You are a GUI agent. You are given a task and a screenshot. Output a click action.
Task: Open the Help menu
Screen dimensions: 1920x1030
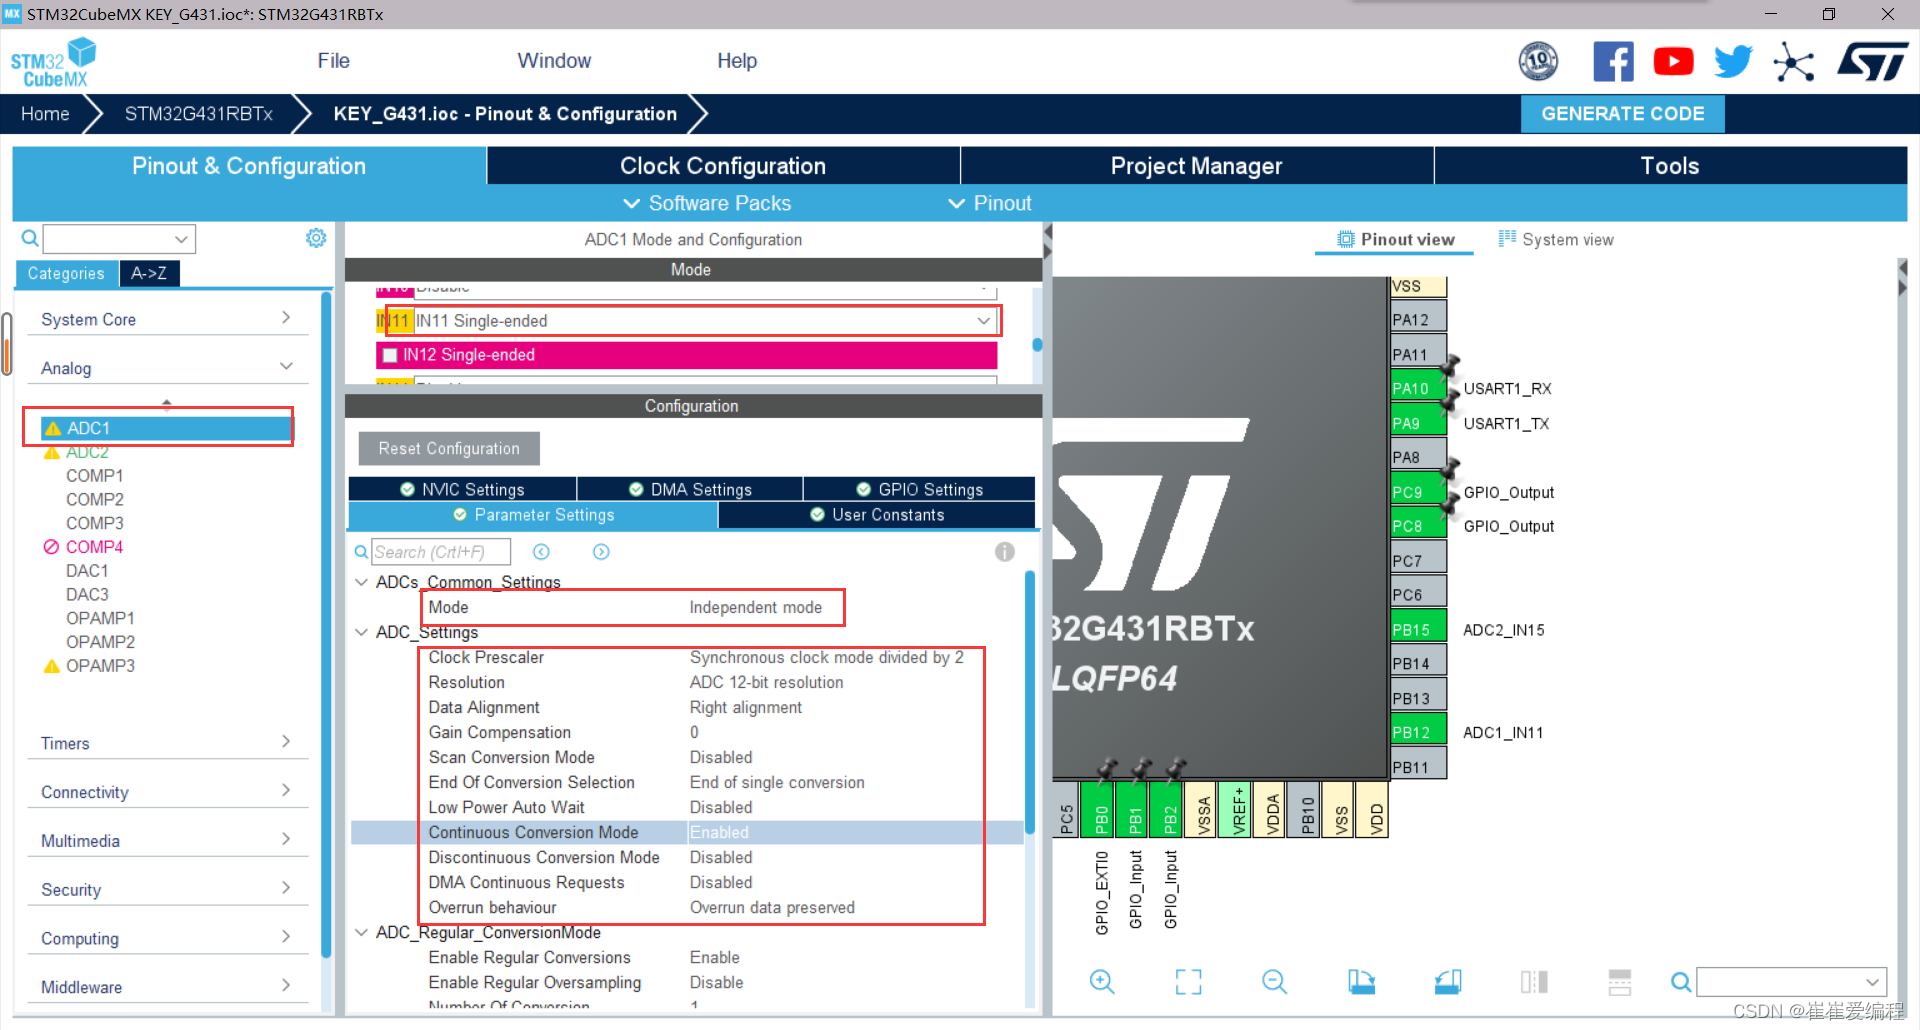(x=736, y=61)
